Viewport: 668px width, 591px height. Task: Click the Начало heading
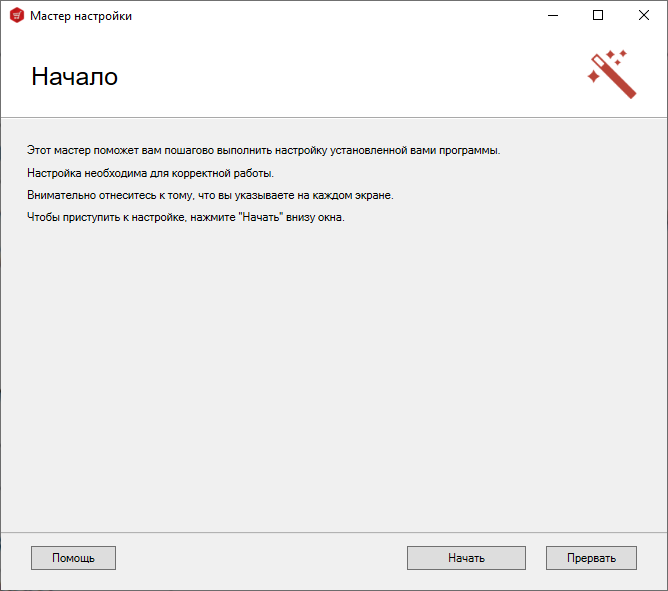[x=75, y=77]
